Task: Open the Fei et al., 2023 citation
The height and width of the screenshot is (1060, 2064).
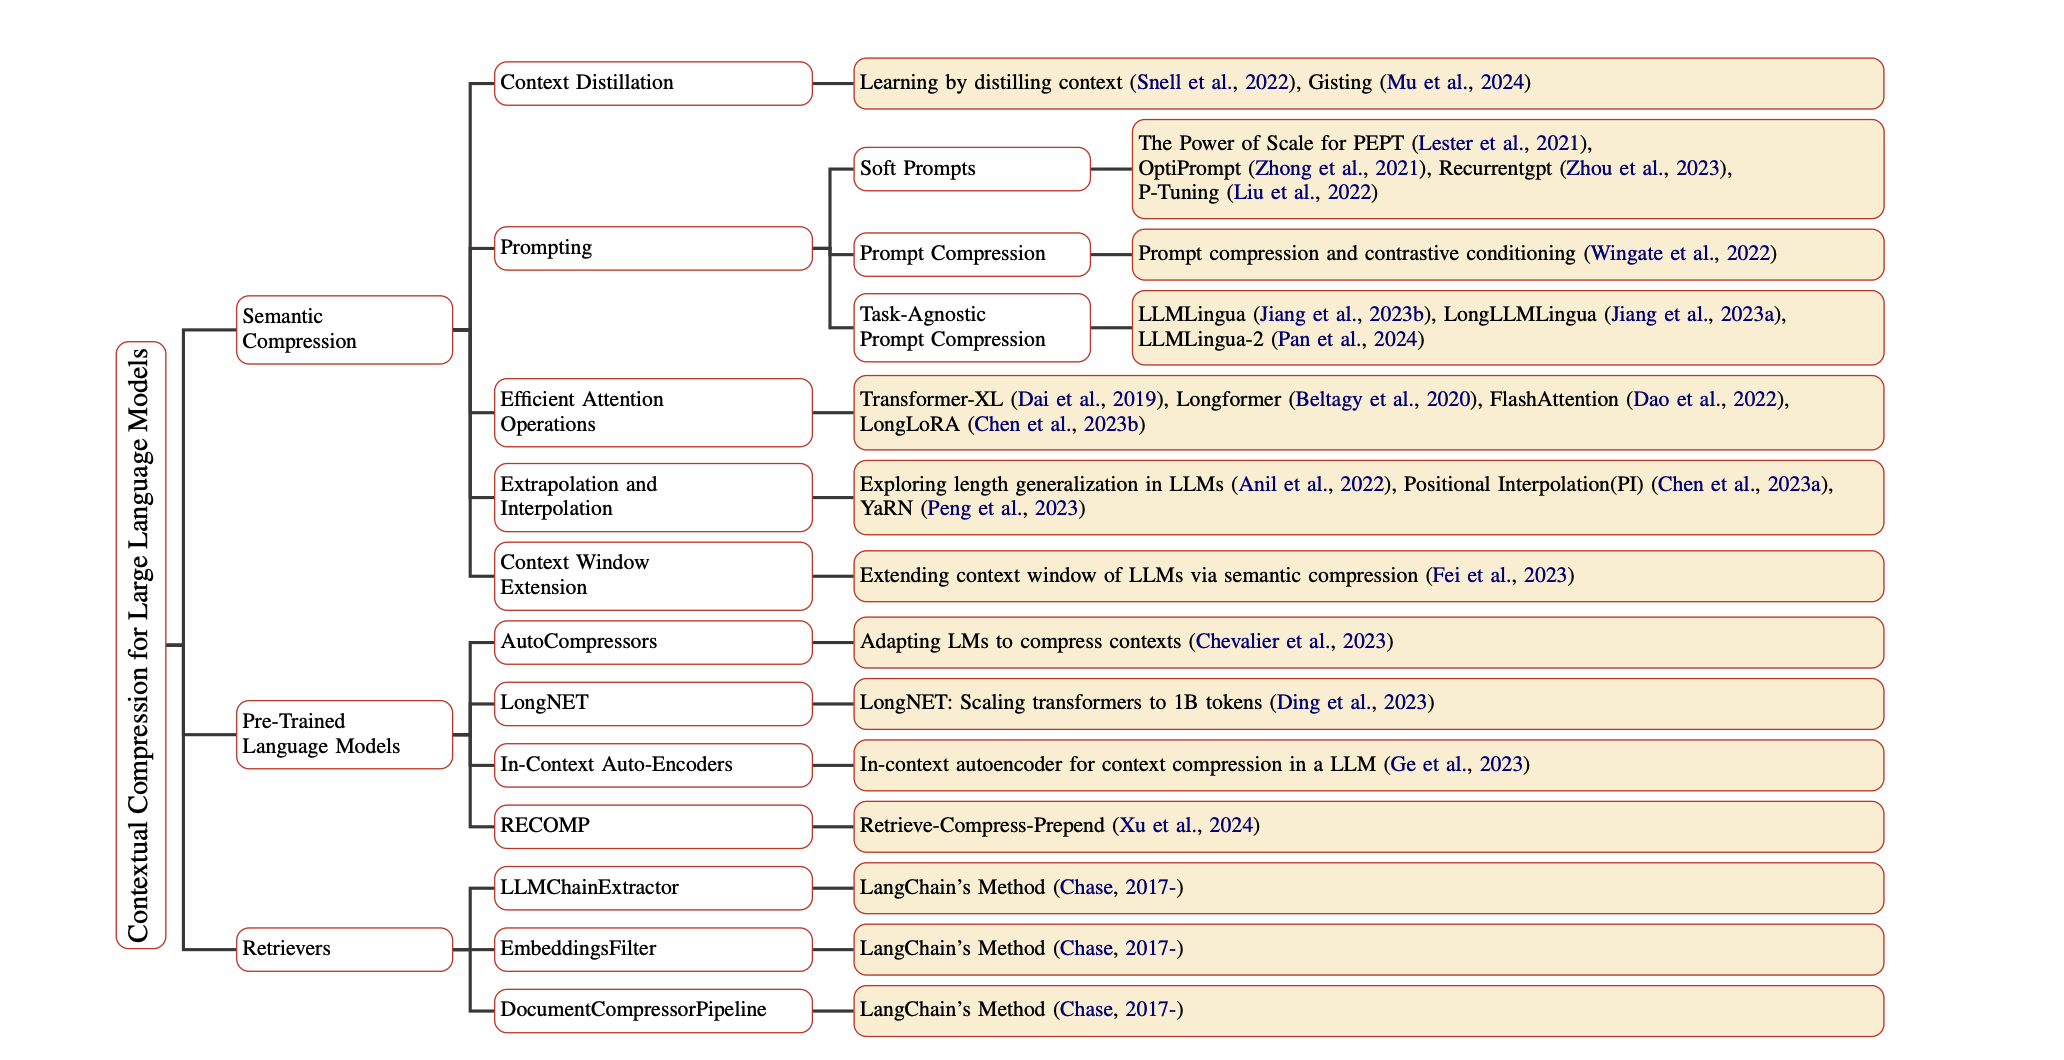Action: pos(1499,576)
